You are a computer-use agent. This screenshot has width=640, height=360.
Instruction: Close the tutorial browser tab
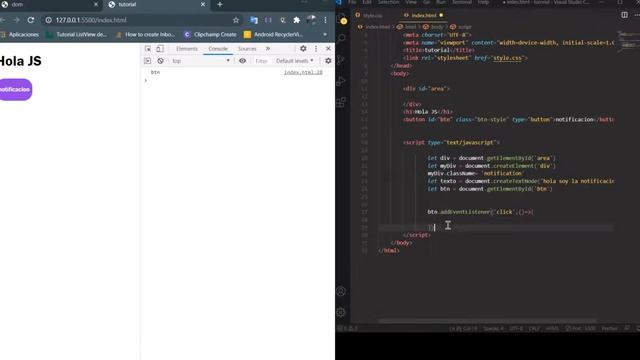(203, 4)
